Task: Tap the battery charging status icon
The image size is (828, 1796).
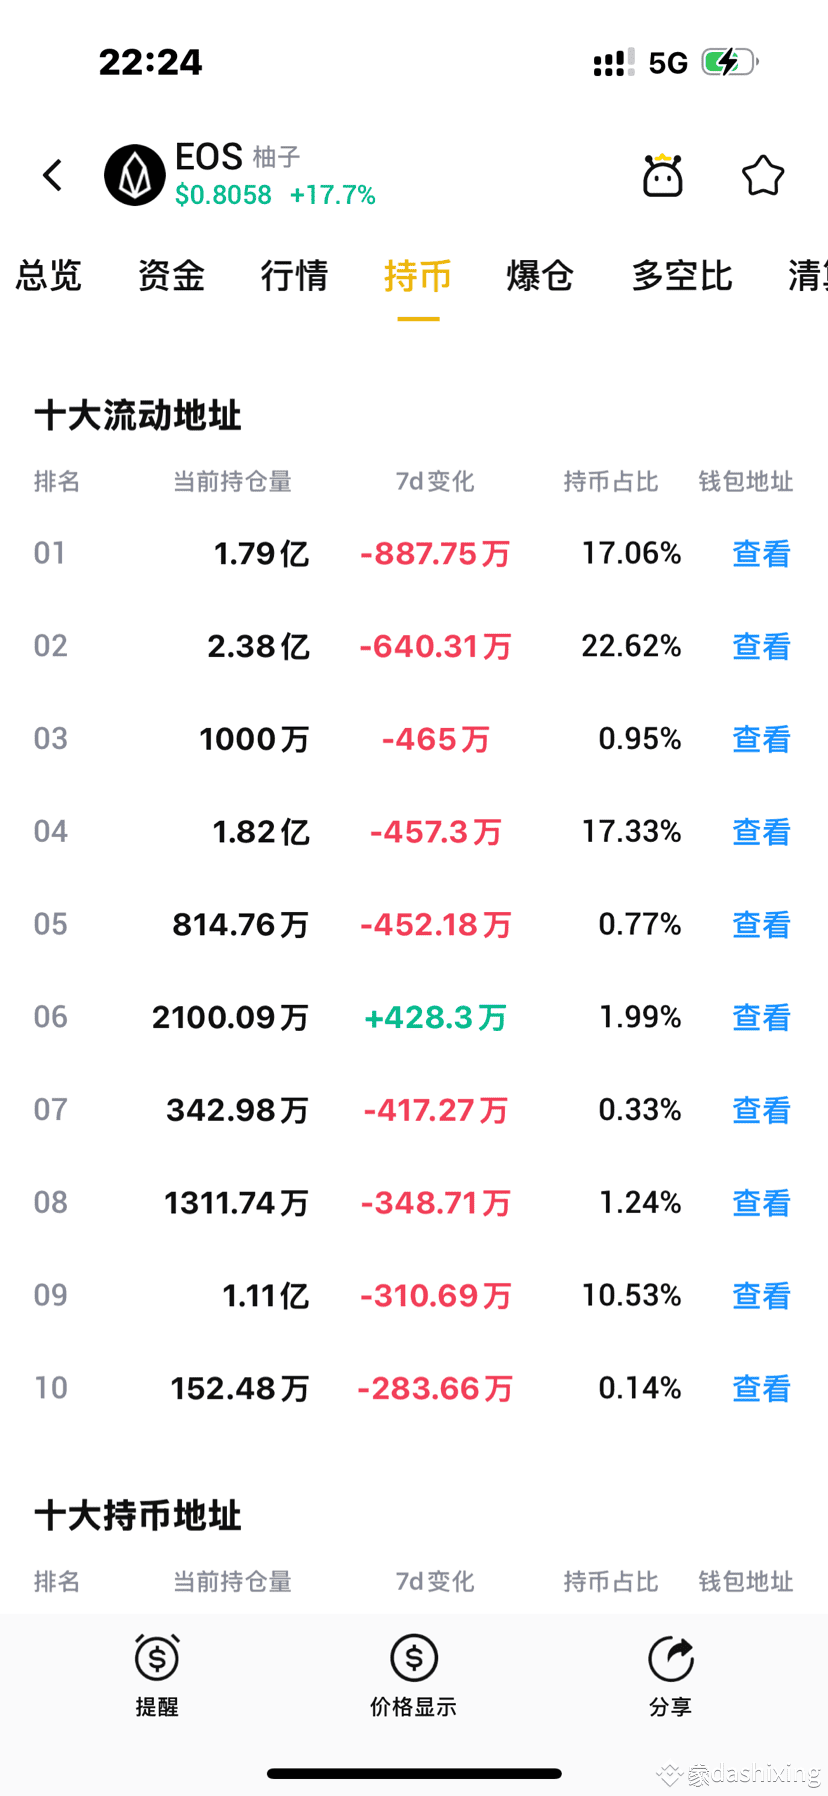Action: pos(730,62)
